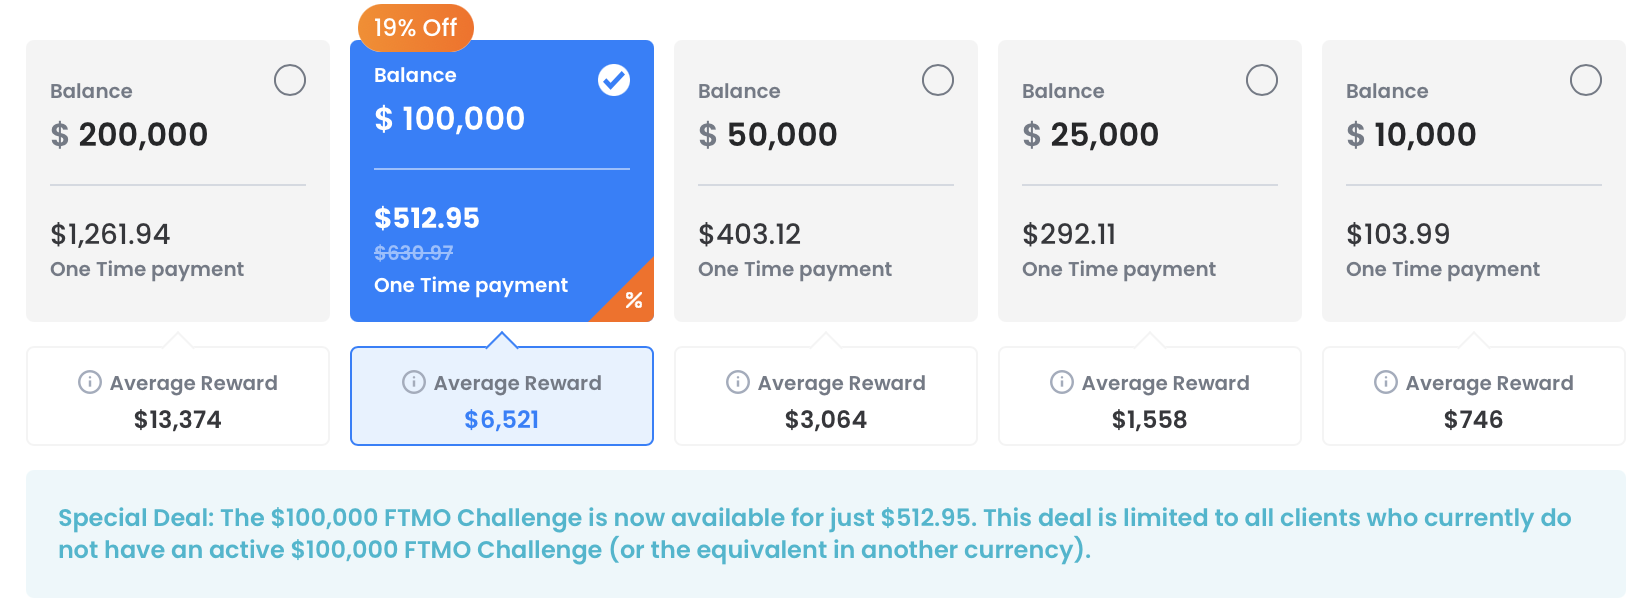The height and width of the screenshot is (610, 1640).
Task: Click the checked $100,000 balance checkmark
Action: pos(614,80)
